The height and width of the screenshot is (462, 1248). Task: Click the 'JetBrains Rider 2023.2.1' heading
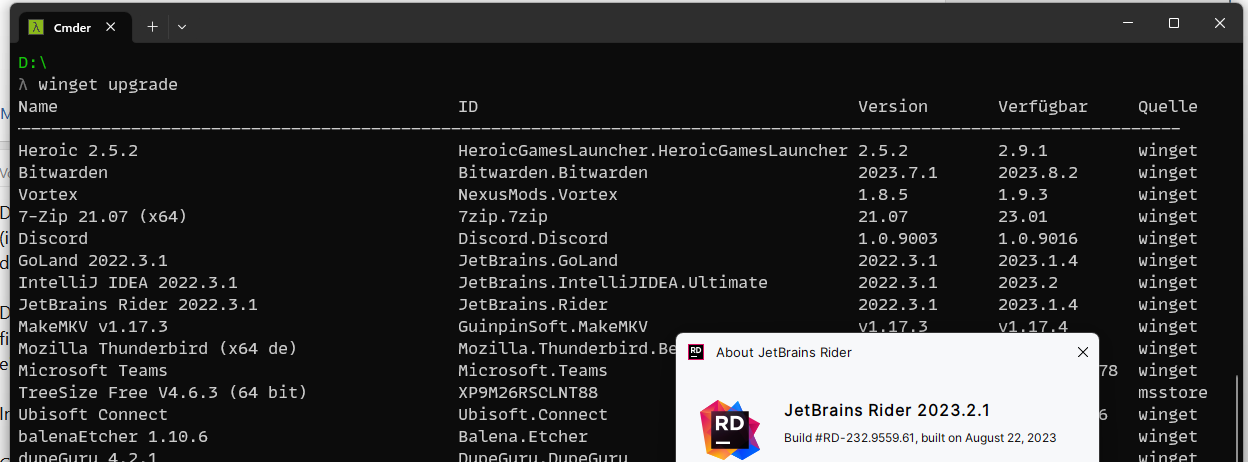(887, 411)
